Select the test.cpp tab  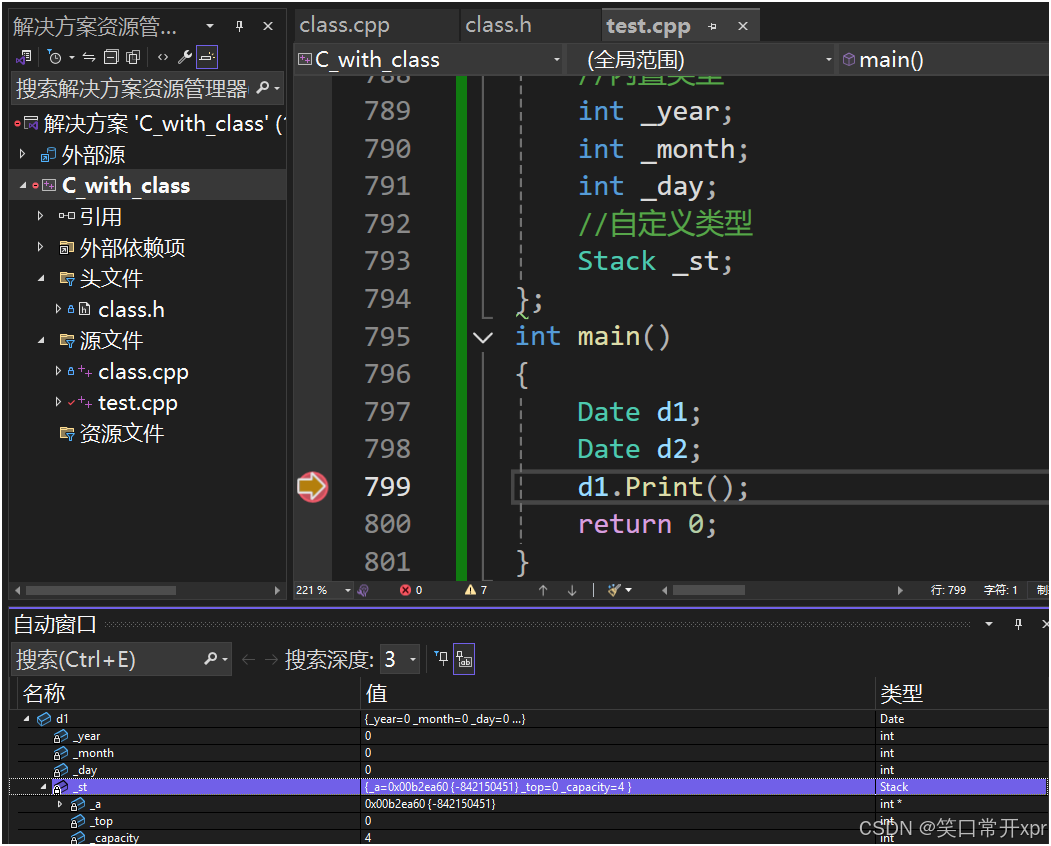(648, 26)
